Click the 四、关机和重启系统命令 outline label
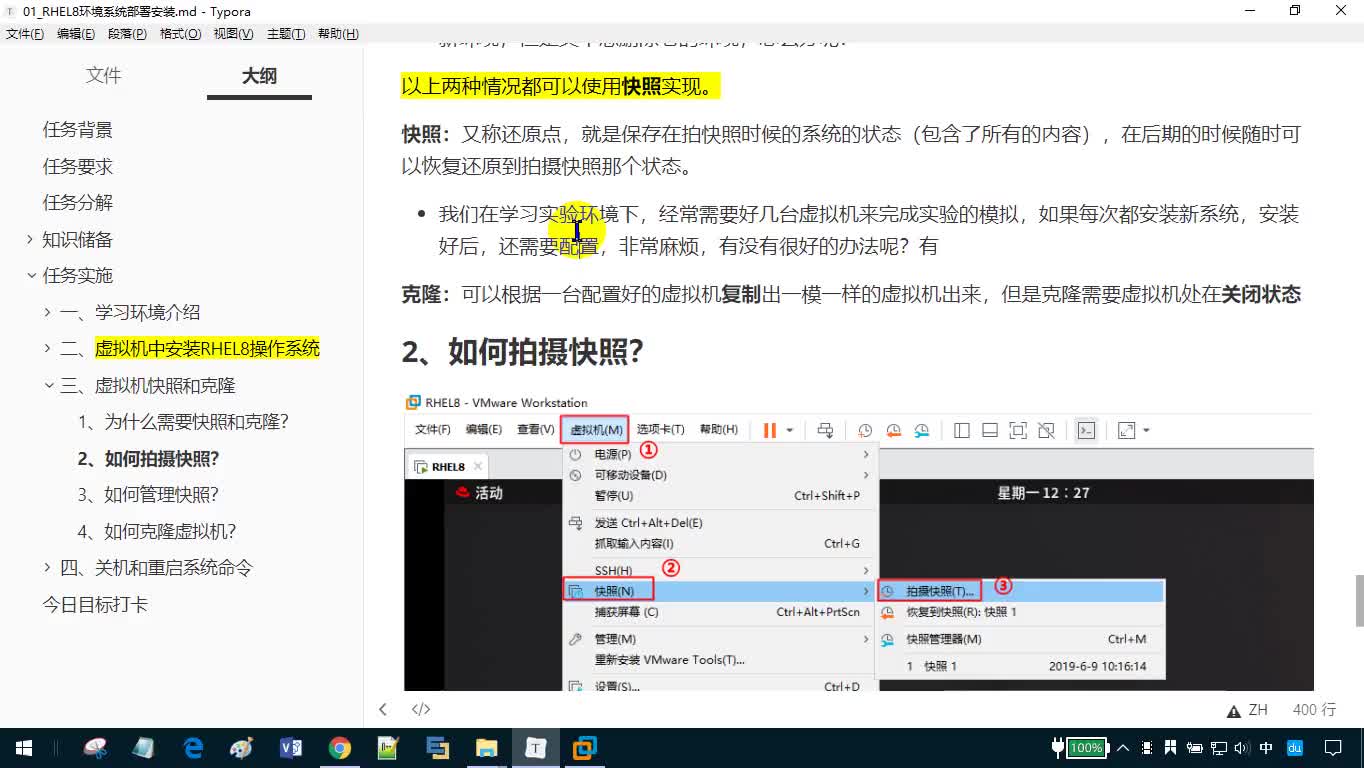 156,567
